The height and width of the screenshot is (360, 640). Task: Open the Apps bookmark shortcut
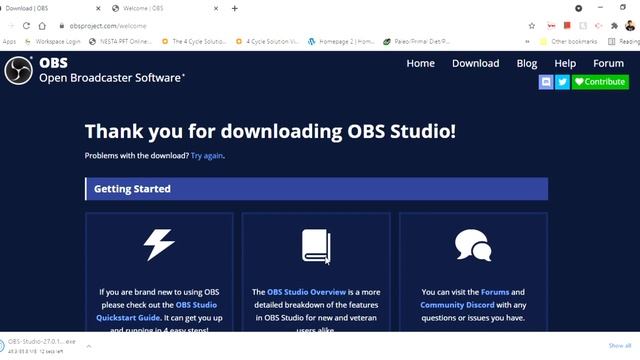click(x=9, y=42)
